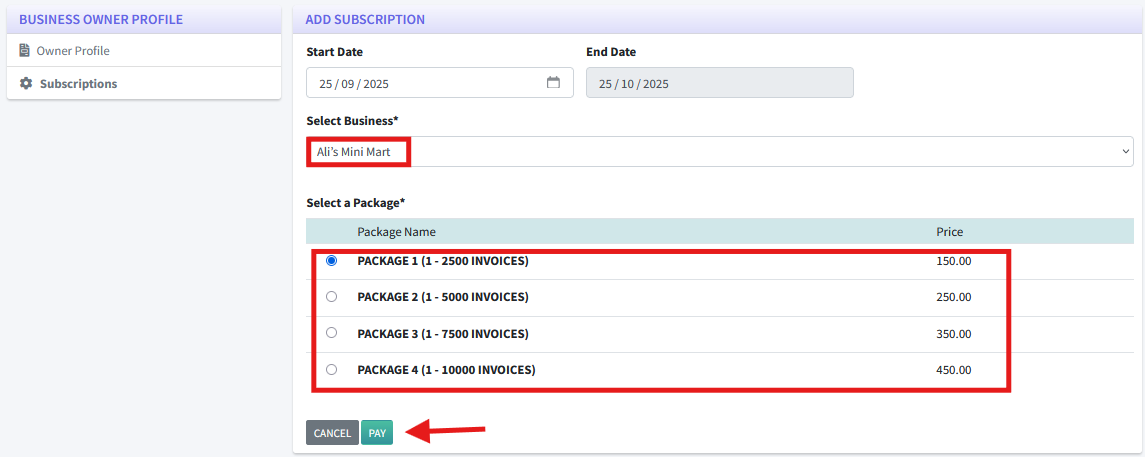This screenshot has height=457, width=1145.
Task: Open the Start Date calendar picker icon
Action: click(x=553, y=83)
